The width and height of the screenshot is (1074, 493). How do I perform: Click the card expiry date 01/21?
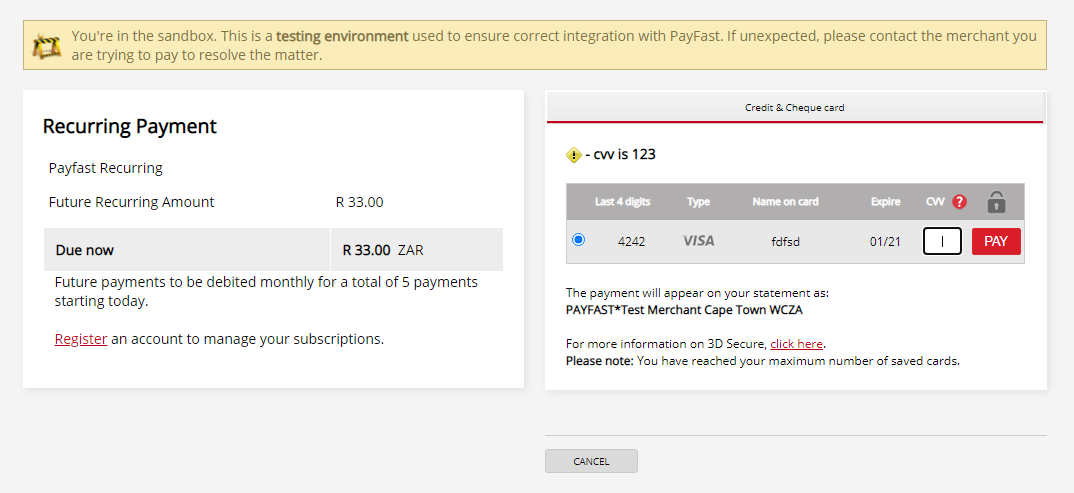point(885,242)
